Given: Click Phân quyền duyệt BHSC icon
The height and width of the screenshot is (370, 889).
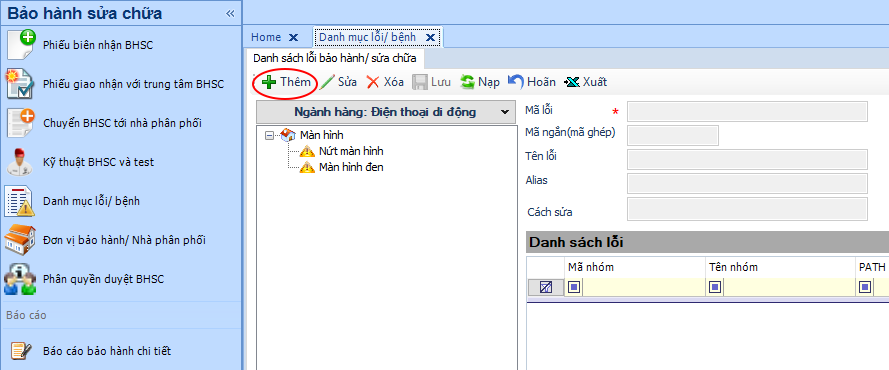Looking at the screenshot, I should (20, 279).
